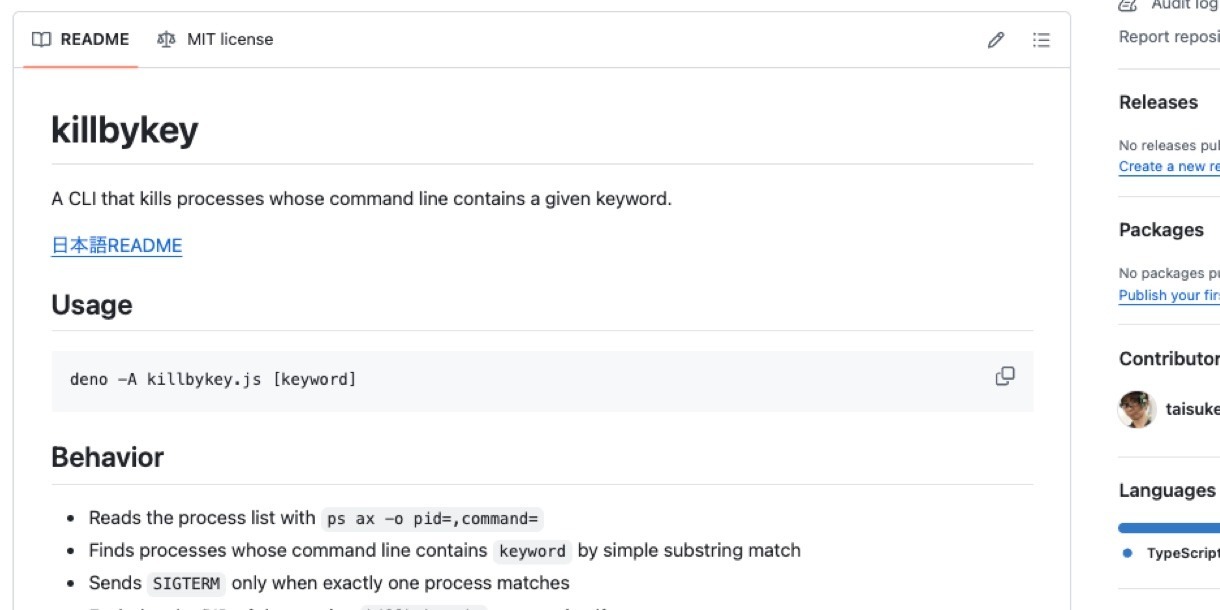Click the Usage section heading
The width and height of the screenshot is (1220, 610).
(92, 305)
